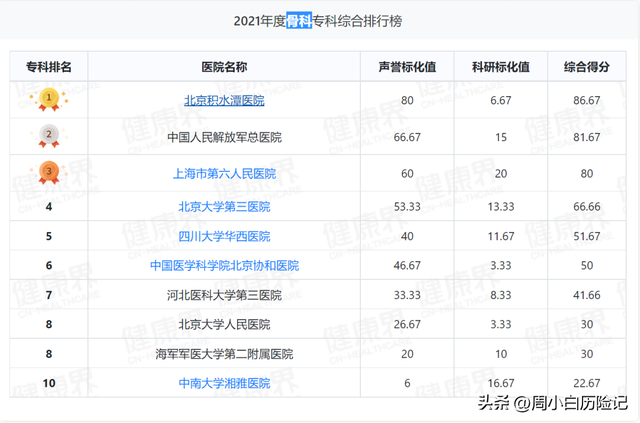The image size is (640, 423).
Task: Click 综合得分 80 for 上海市第六人民医院
Action: pyautogui.click(x=587, y=174)
